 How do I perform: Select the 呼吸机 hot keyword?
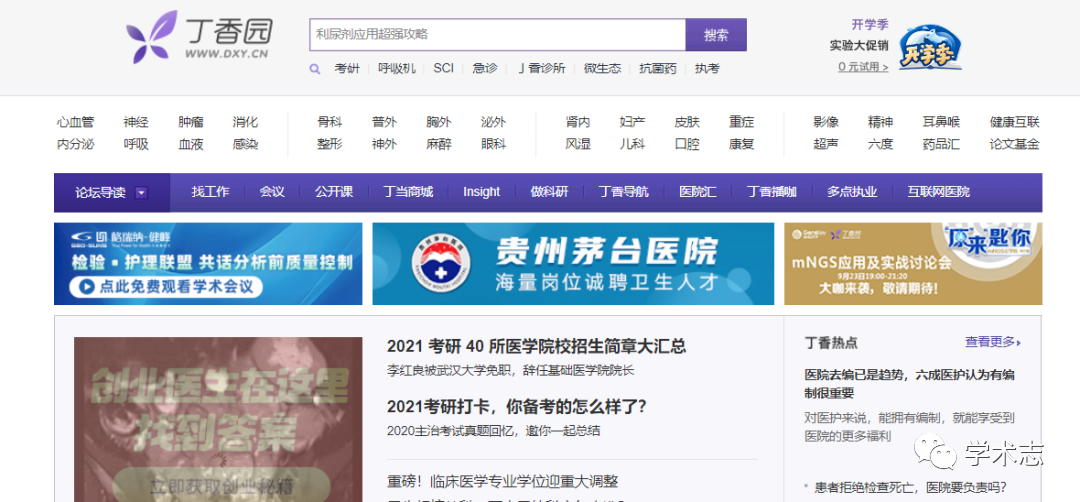click(397, 69)
